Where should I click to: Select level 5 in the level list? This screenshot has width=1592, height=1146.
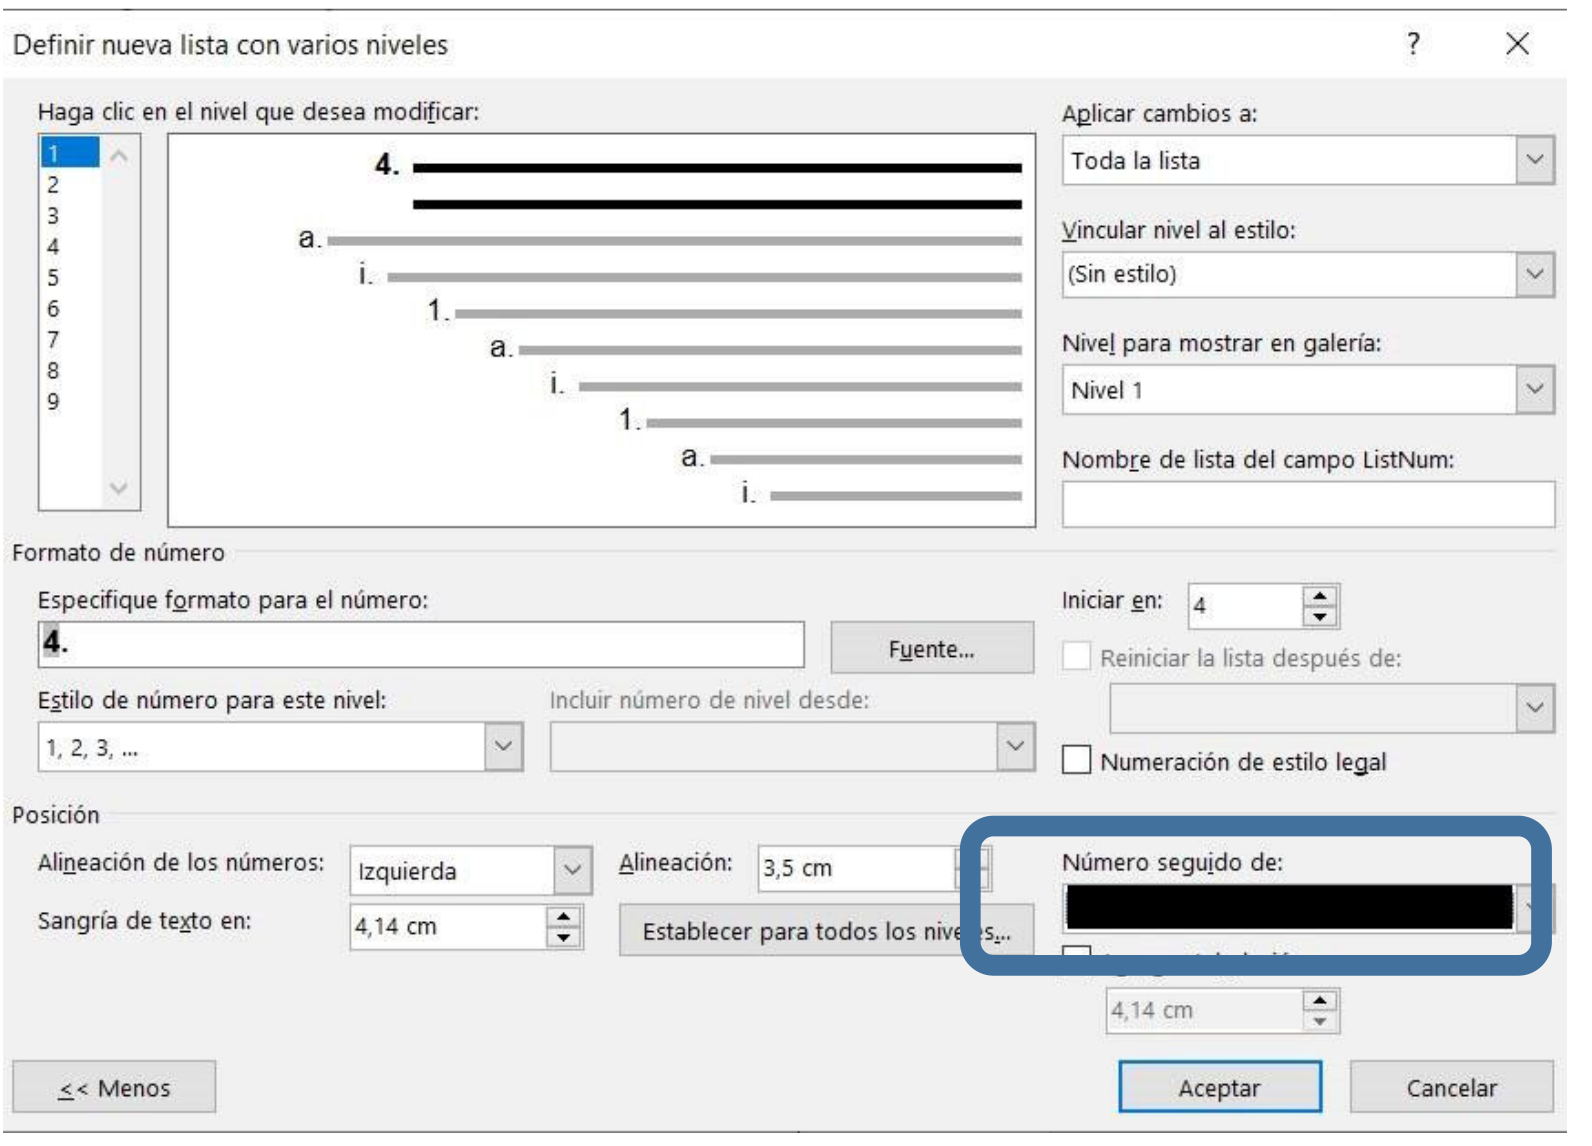54,278
